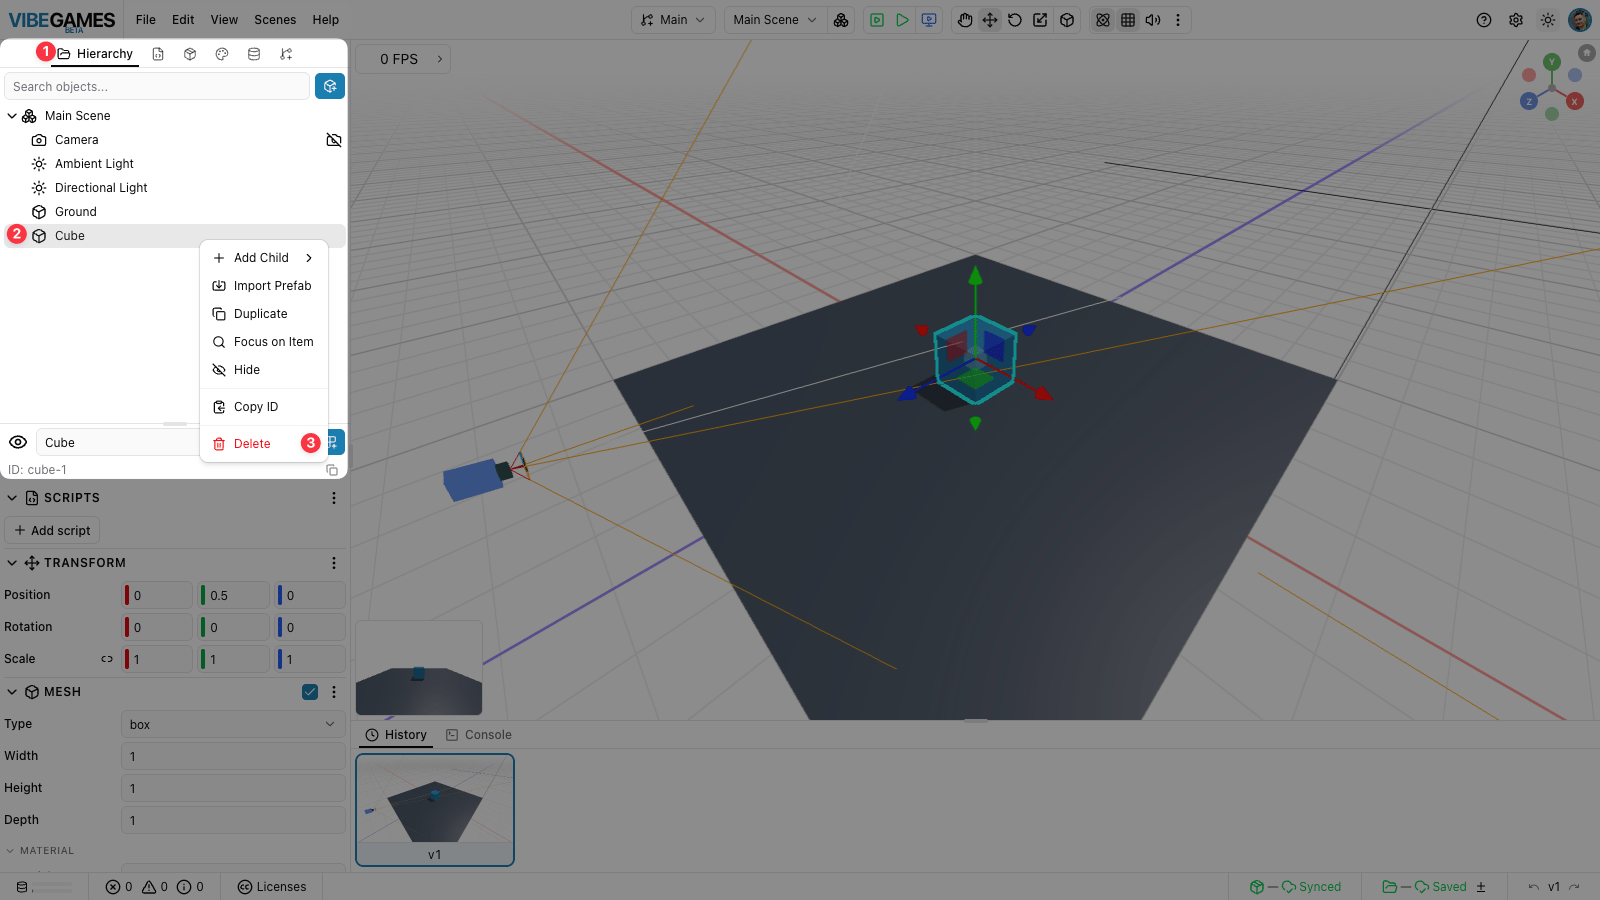Click the Licenses button in status bar
The height and width of the screenshot is (900, 1600).
point(272,887)
